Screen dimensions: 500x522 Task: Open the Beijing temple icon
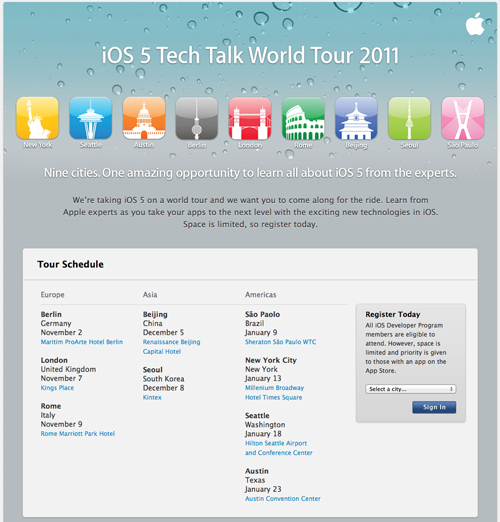356,118
